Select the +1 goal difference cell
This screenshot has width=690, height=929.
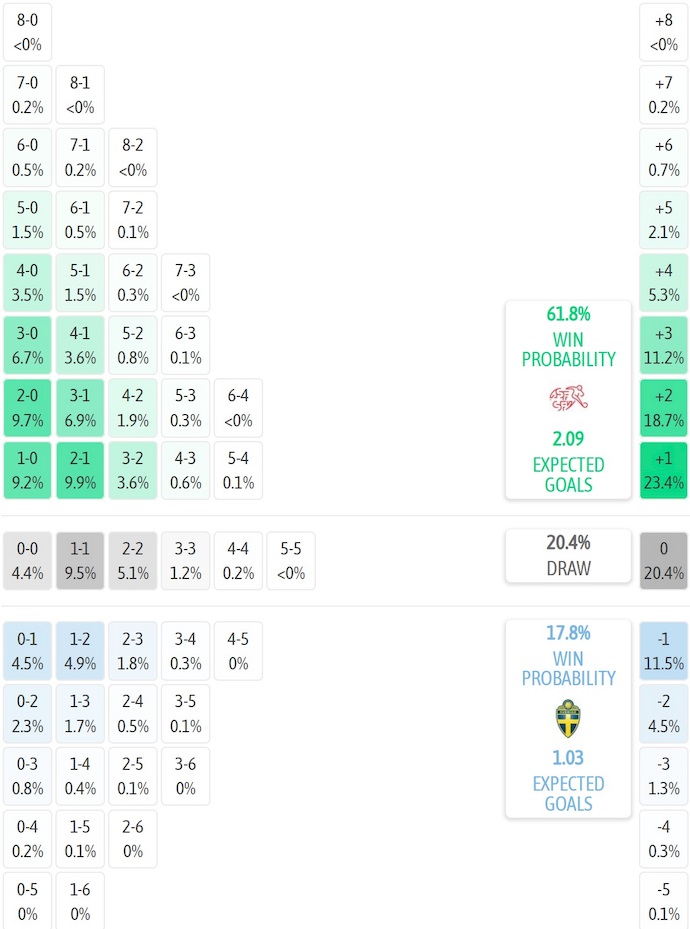pyautogui.click(x=664, y=470)
